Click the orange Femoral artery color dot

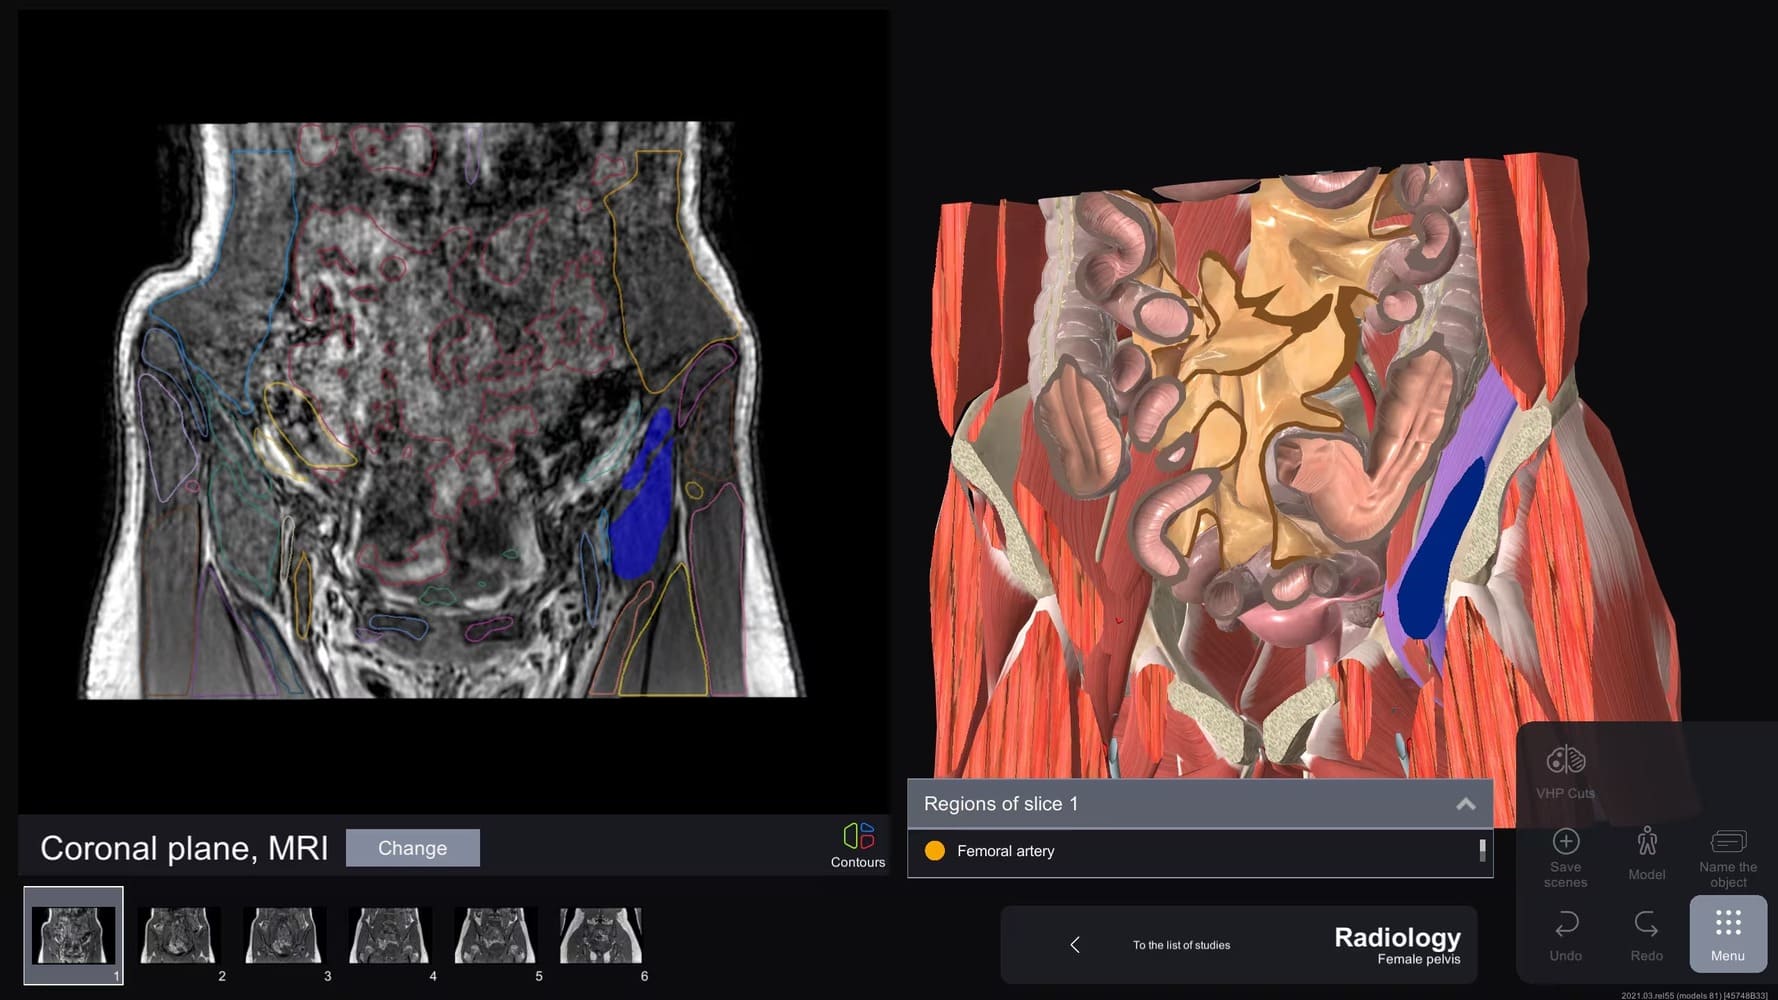click(935, 851)
